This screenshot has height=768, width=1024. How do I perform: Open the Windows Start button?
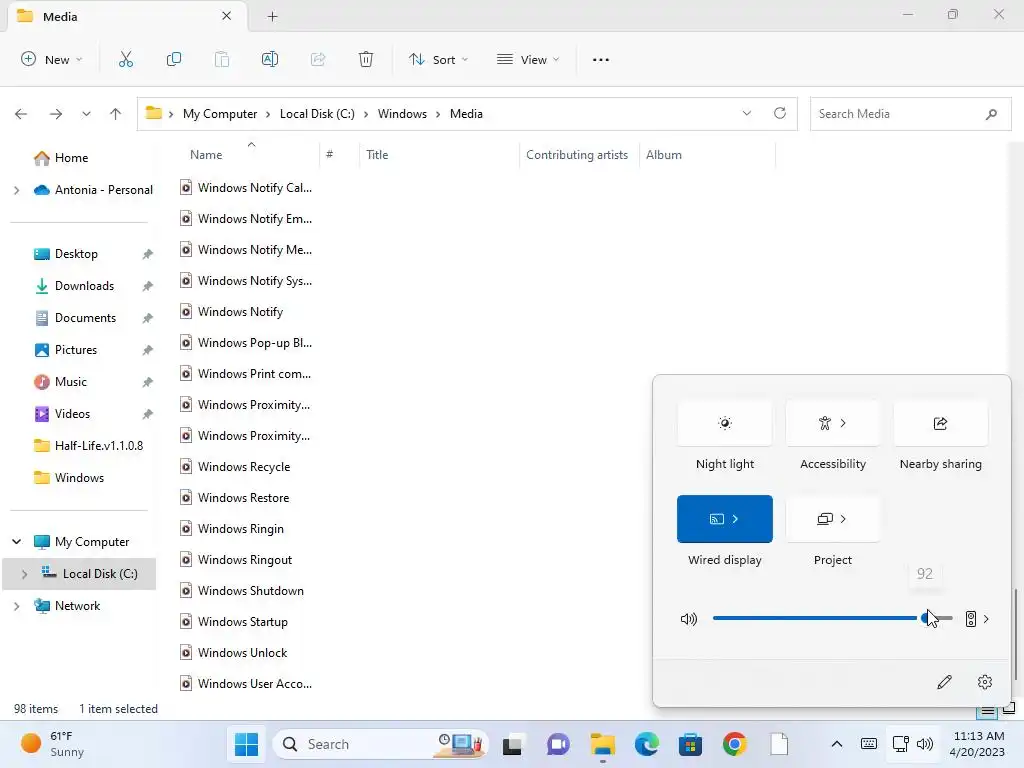click(246, 744)
